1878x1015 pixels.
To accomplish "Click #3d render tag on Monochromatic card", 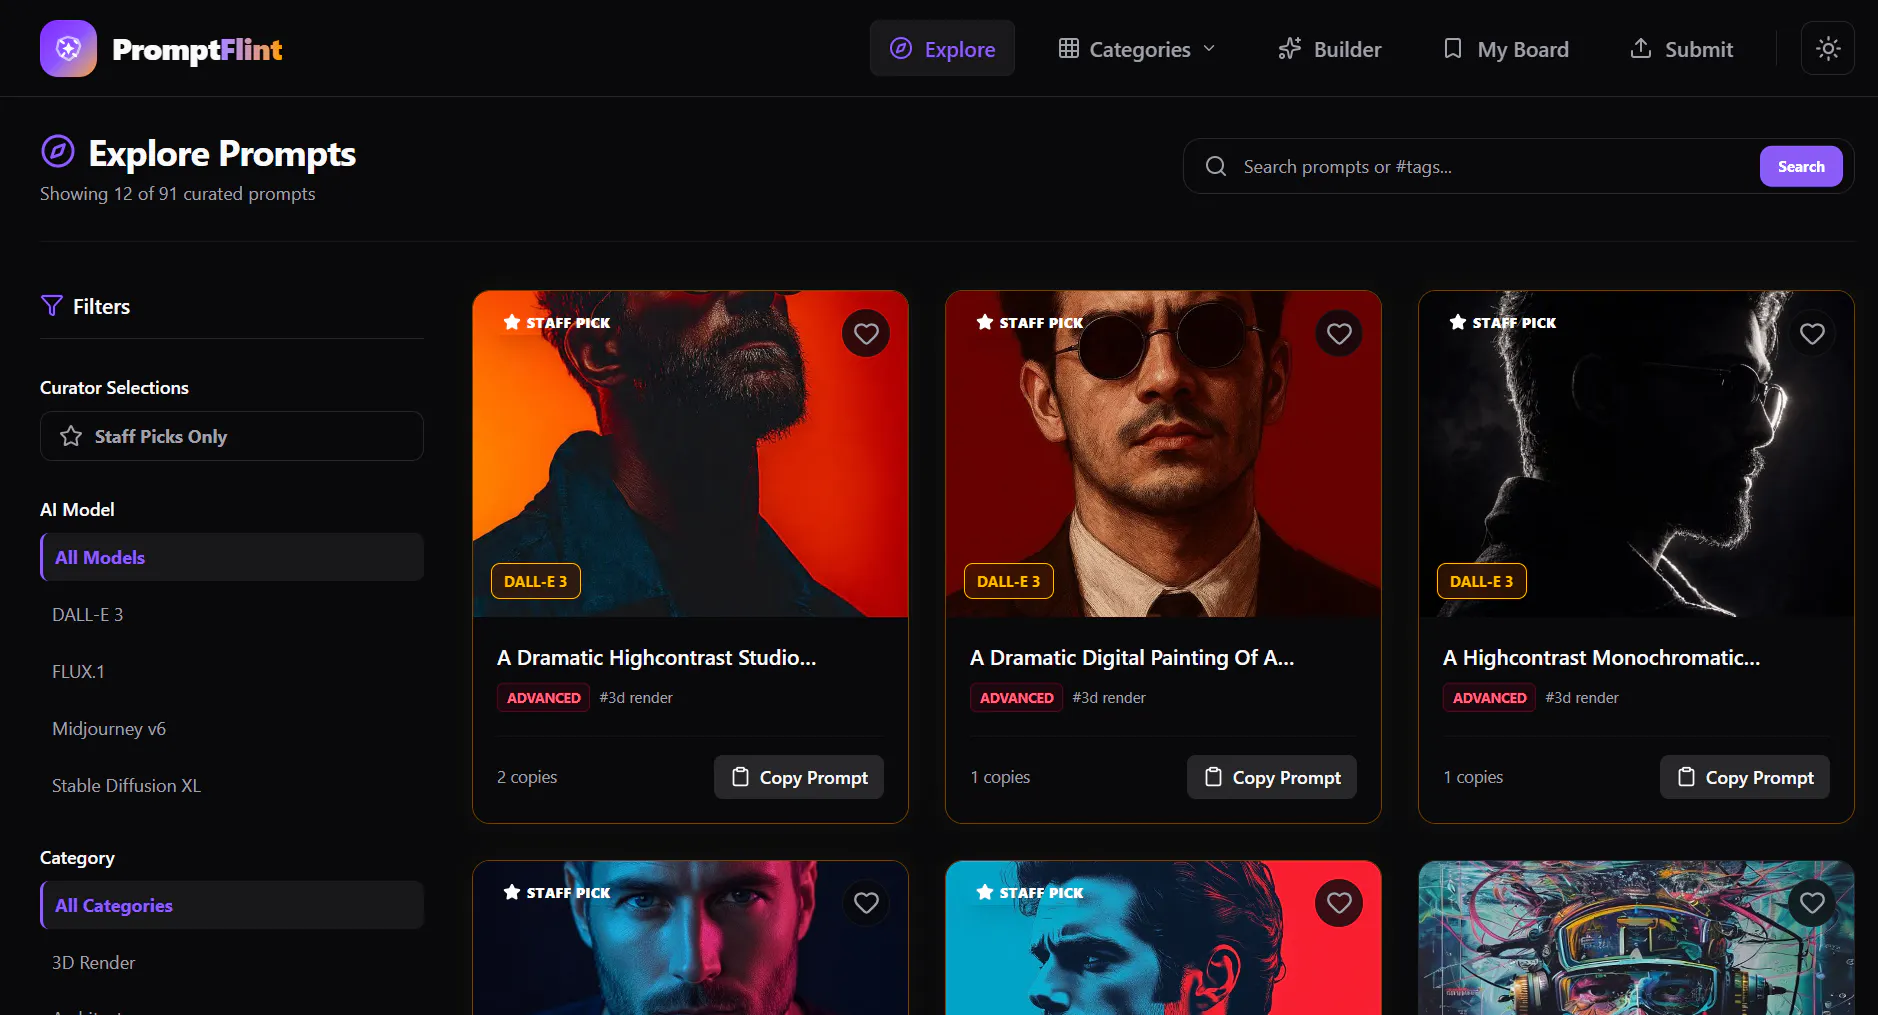I will 1582,697.
